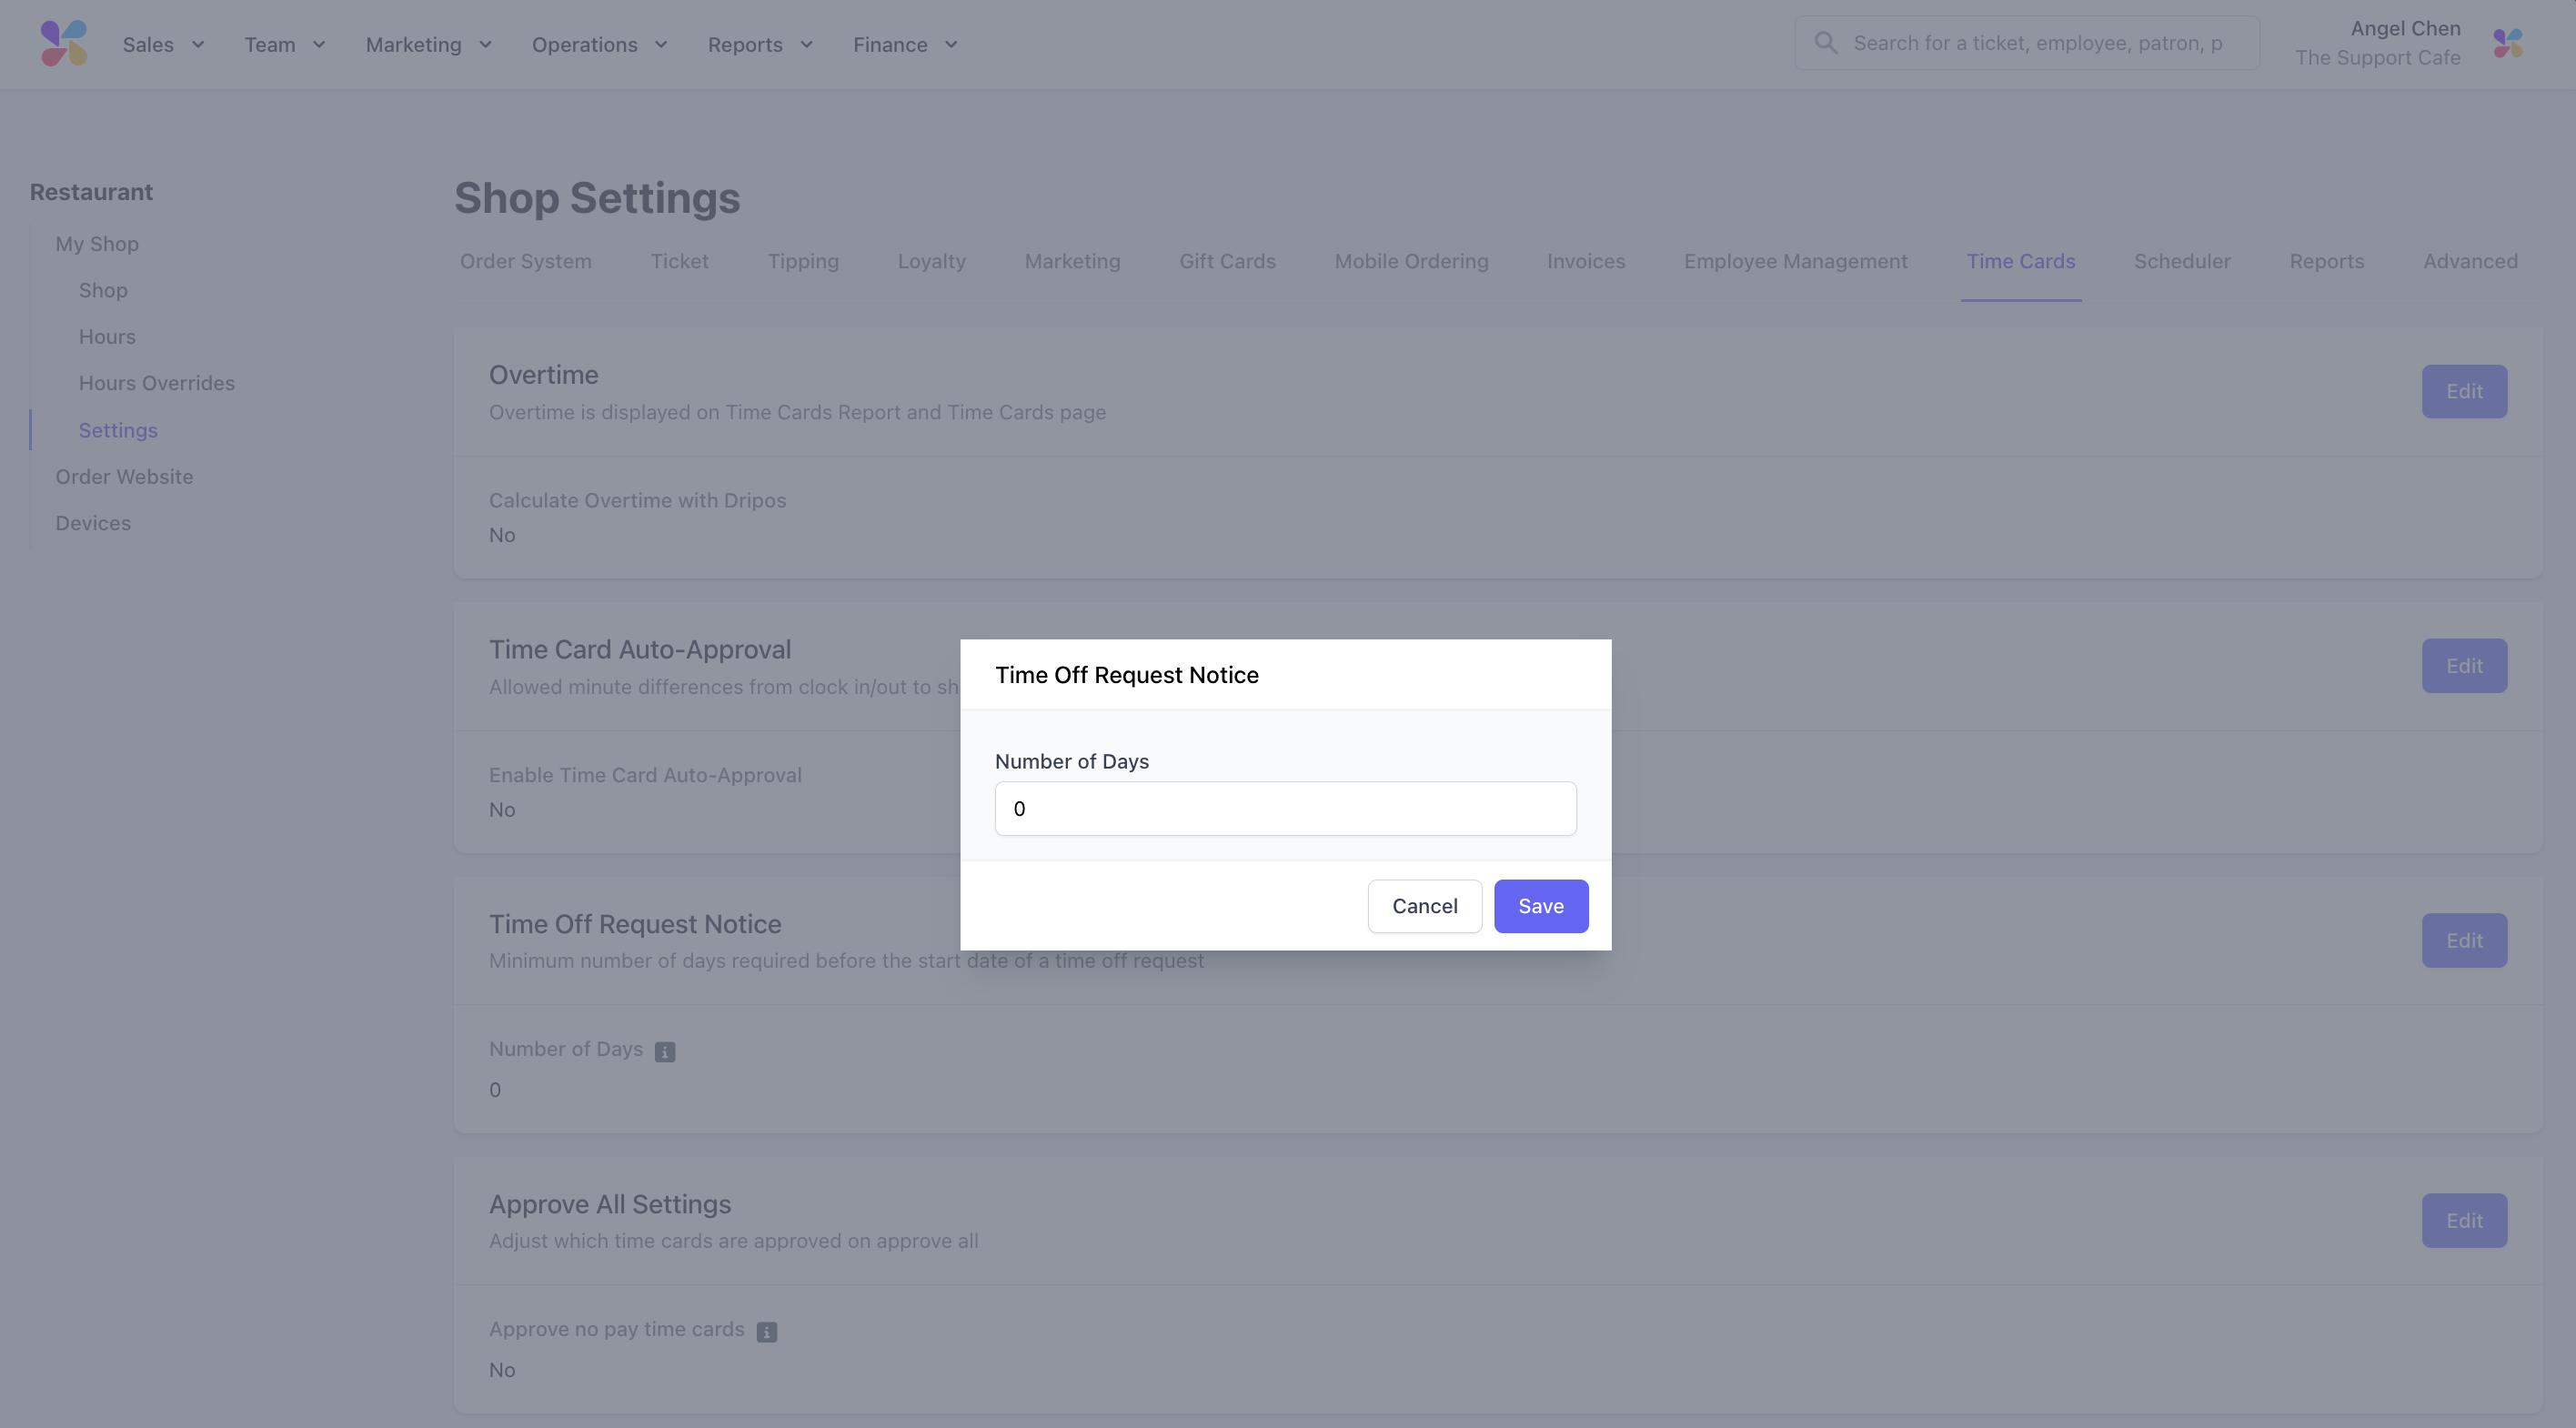Expand the Reports navigation dropdown
The width and height of the screenshot is (2576, 1428).
pos(761,44)
